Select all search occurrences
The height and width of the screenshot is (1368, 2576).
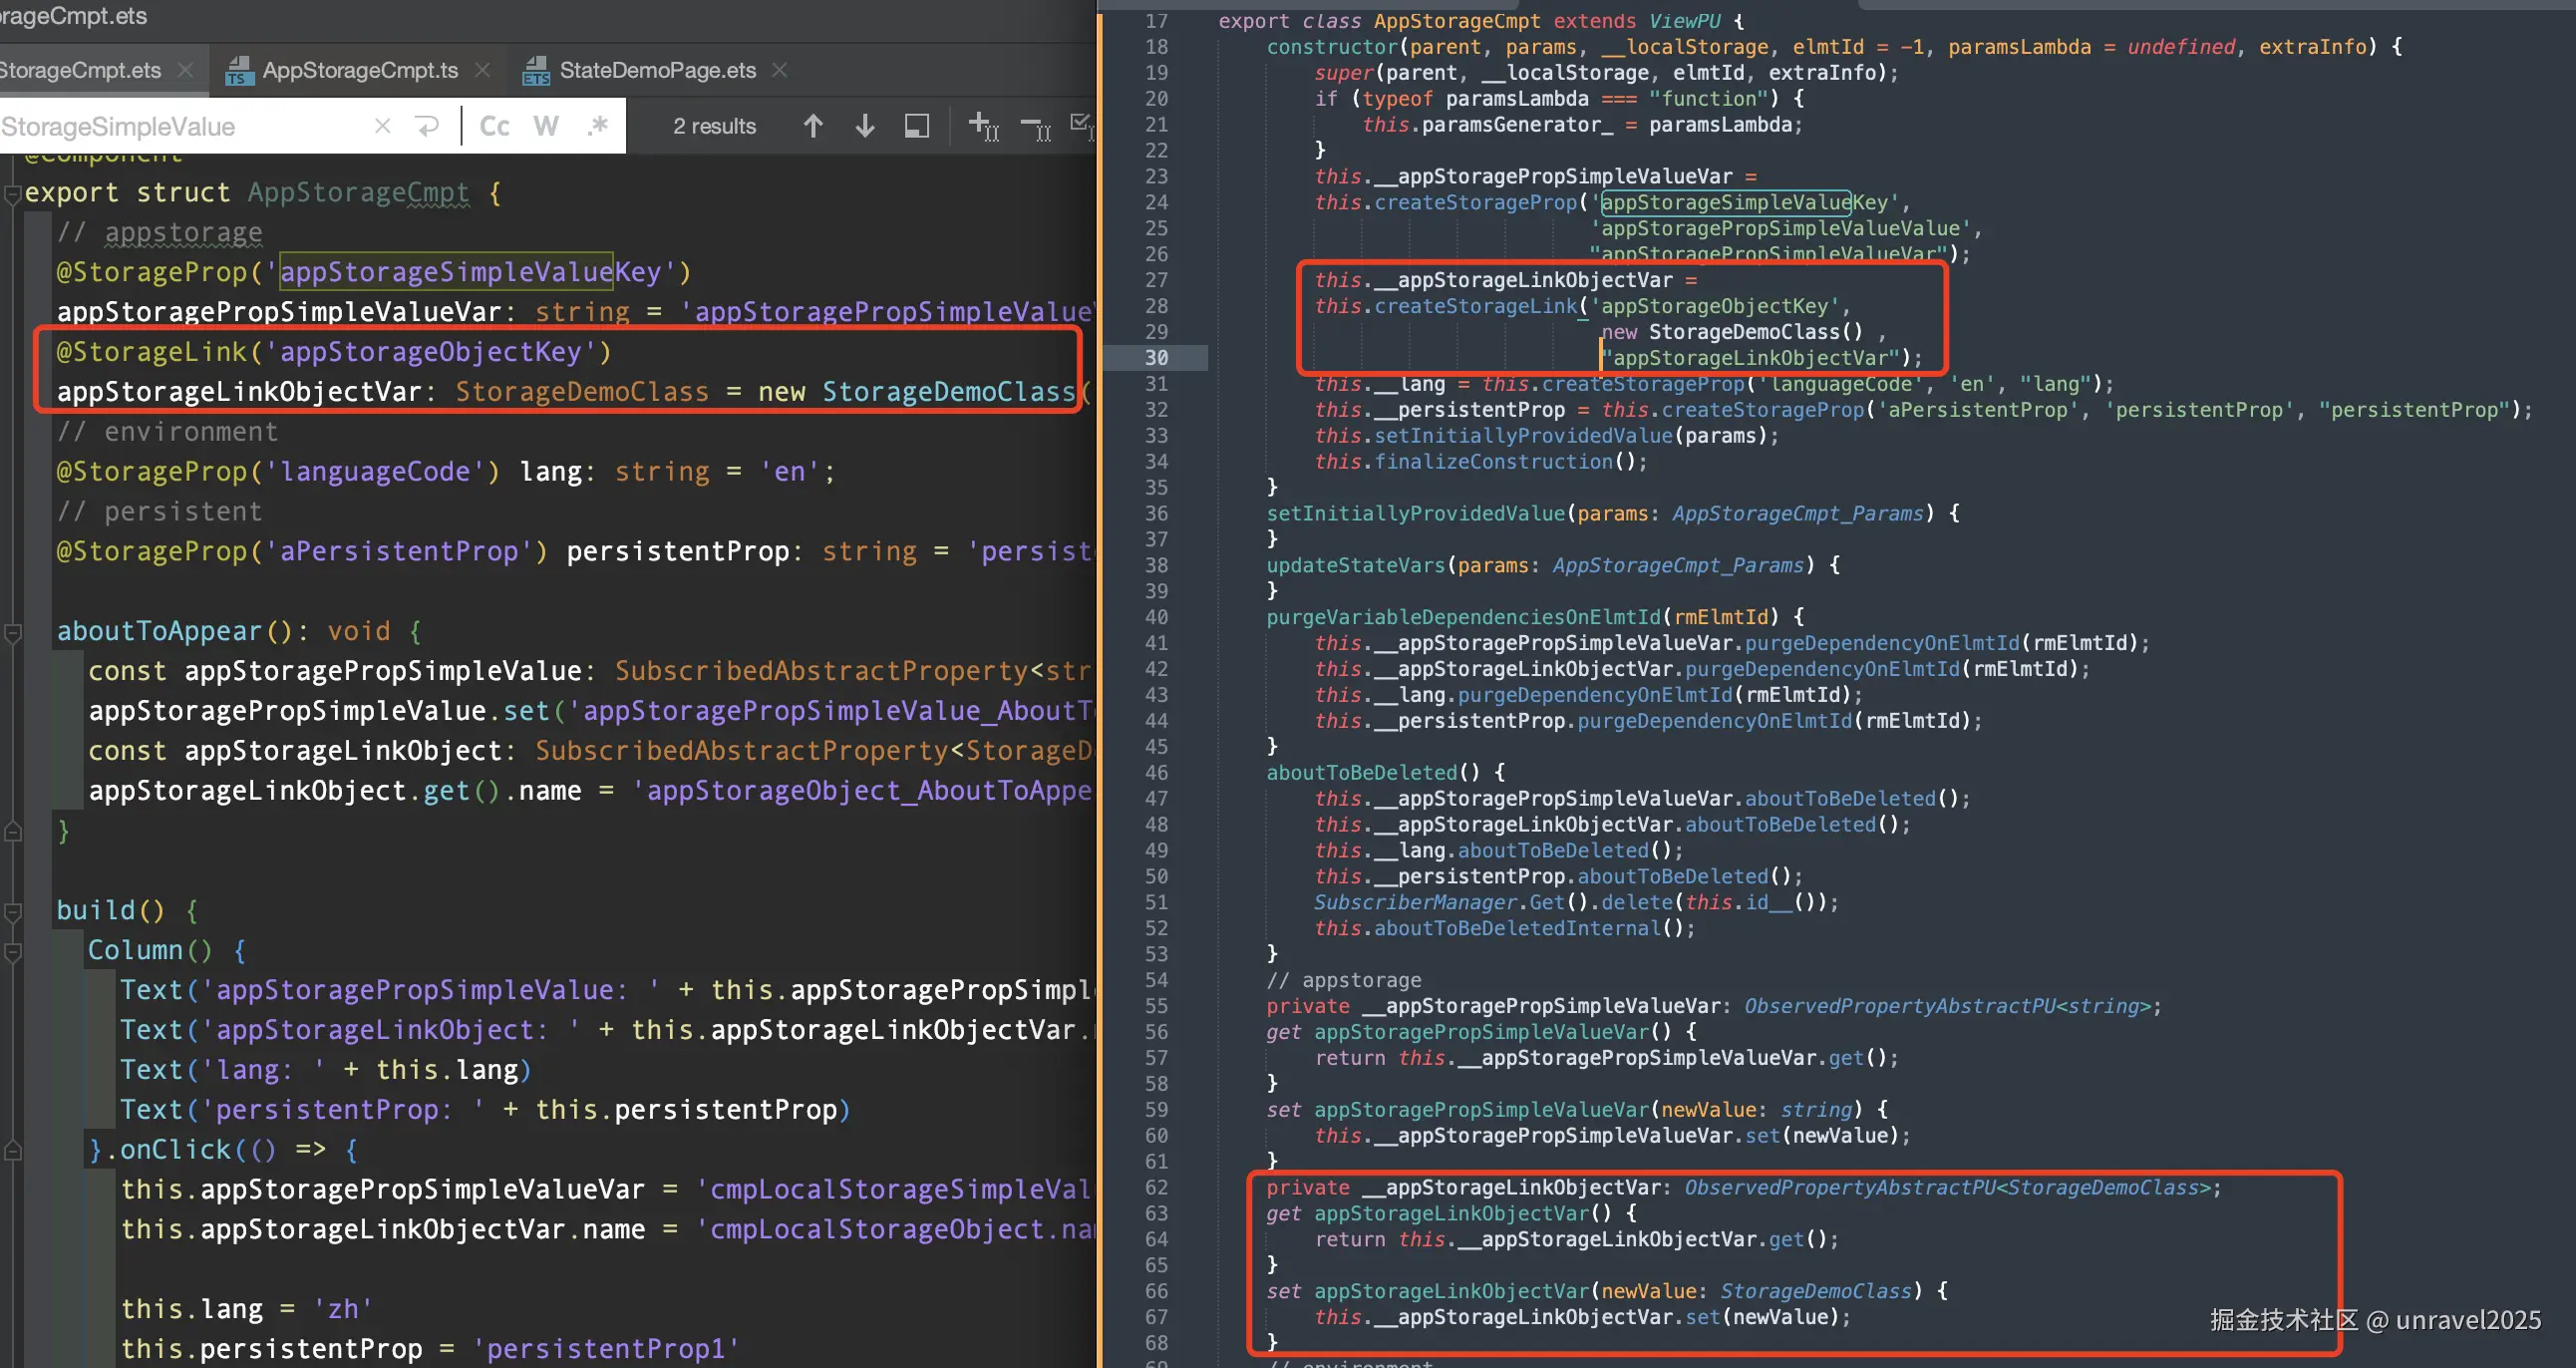[x=1082, y=125]
